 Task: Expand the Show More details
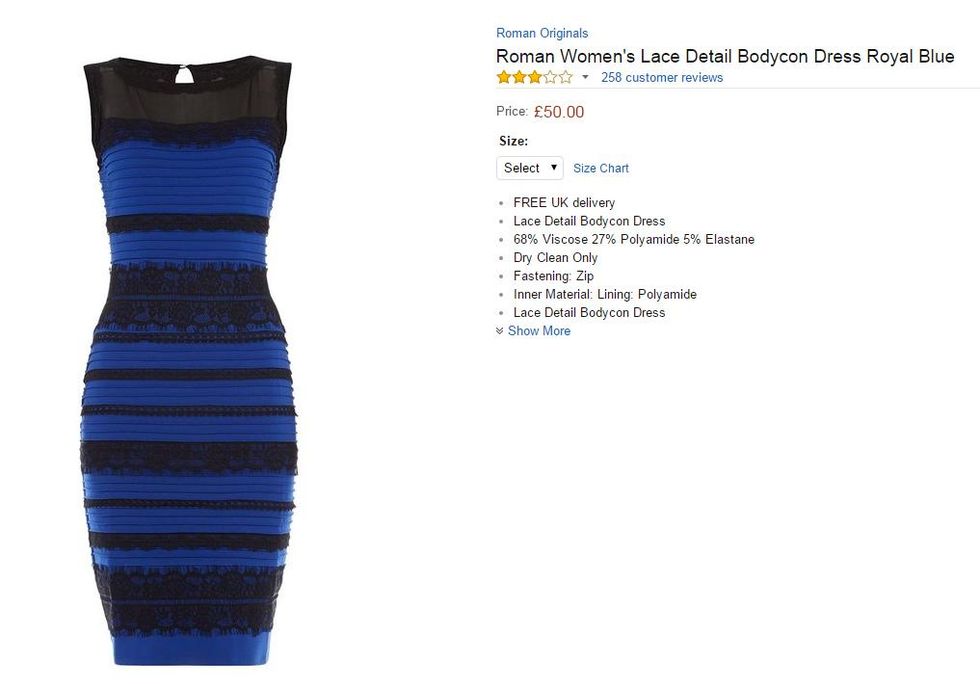click(539, 331)
